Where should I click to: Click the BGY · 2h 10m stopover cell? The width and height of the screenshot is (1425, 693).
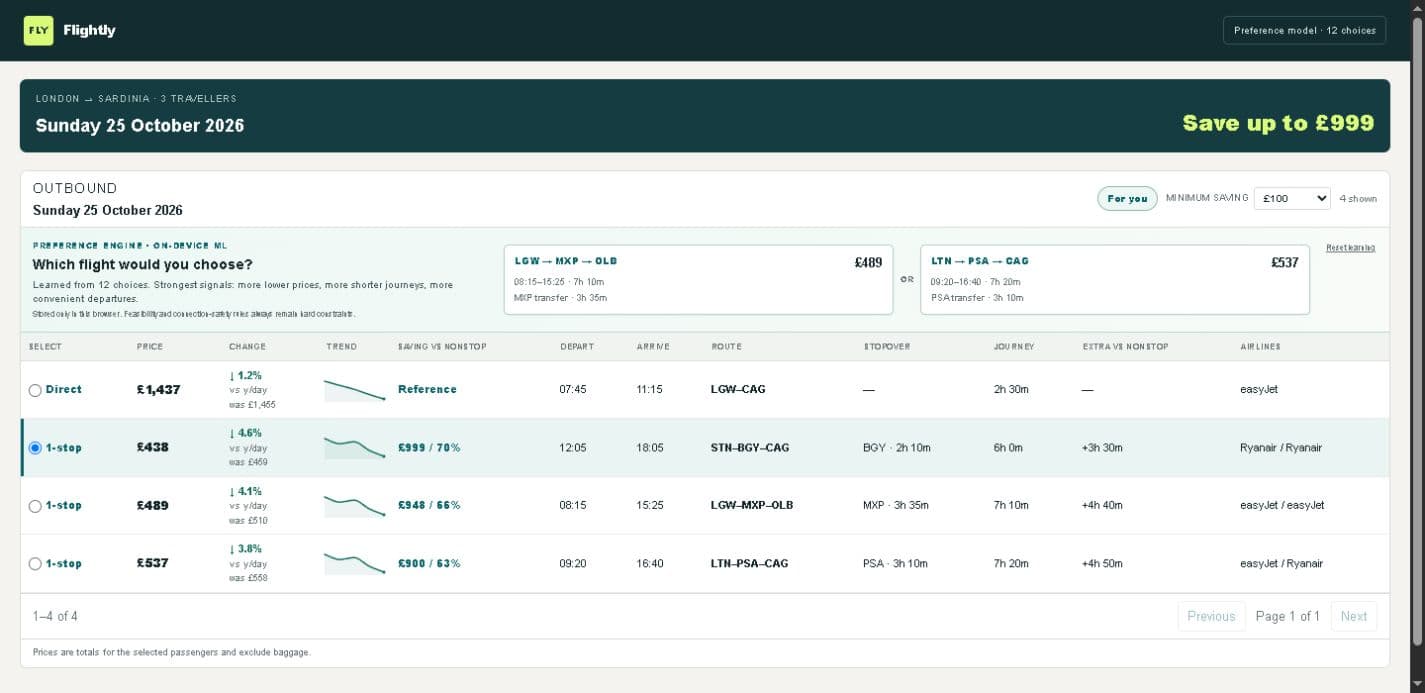pyautogui.click(x=897, y=448)
